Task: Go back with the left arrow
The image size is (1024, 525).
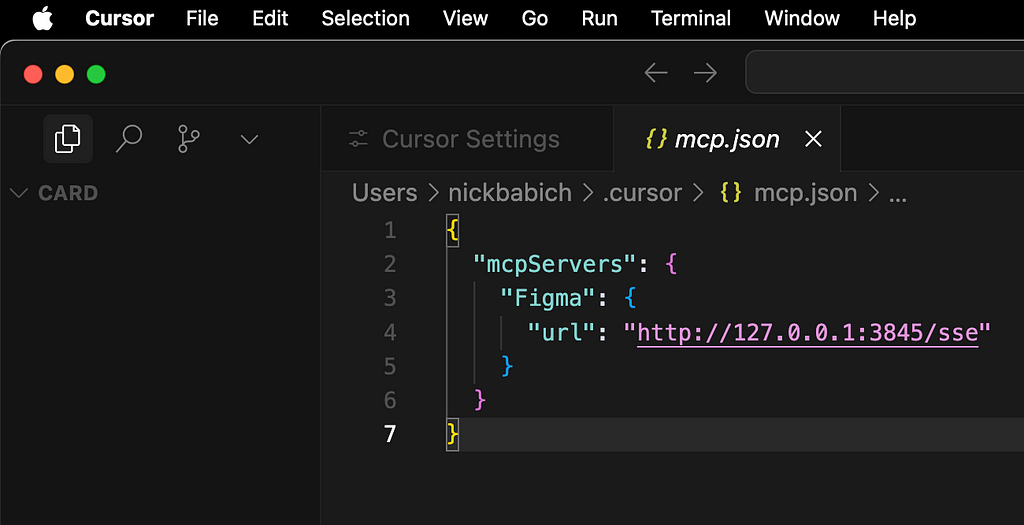Action: pyautogui.click(x=656, y=72)
